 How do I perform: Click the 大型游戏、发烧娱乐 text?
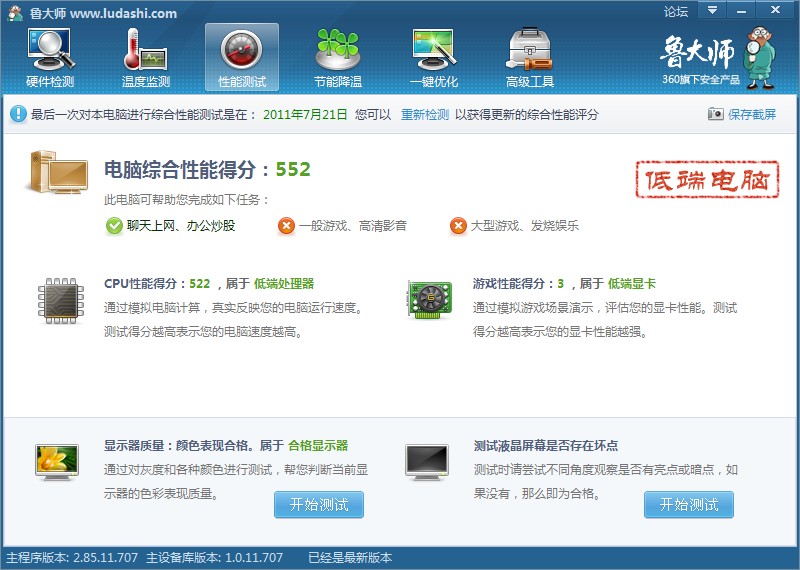coord(524,226)
